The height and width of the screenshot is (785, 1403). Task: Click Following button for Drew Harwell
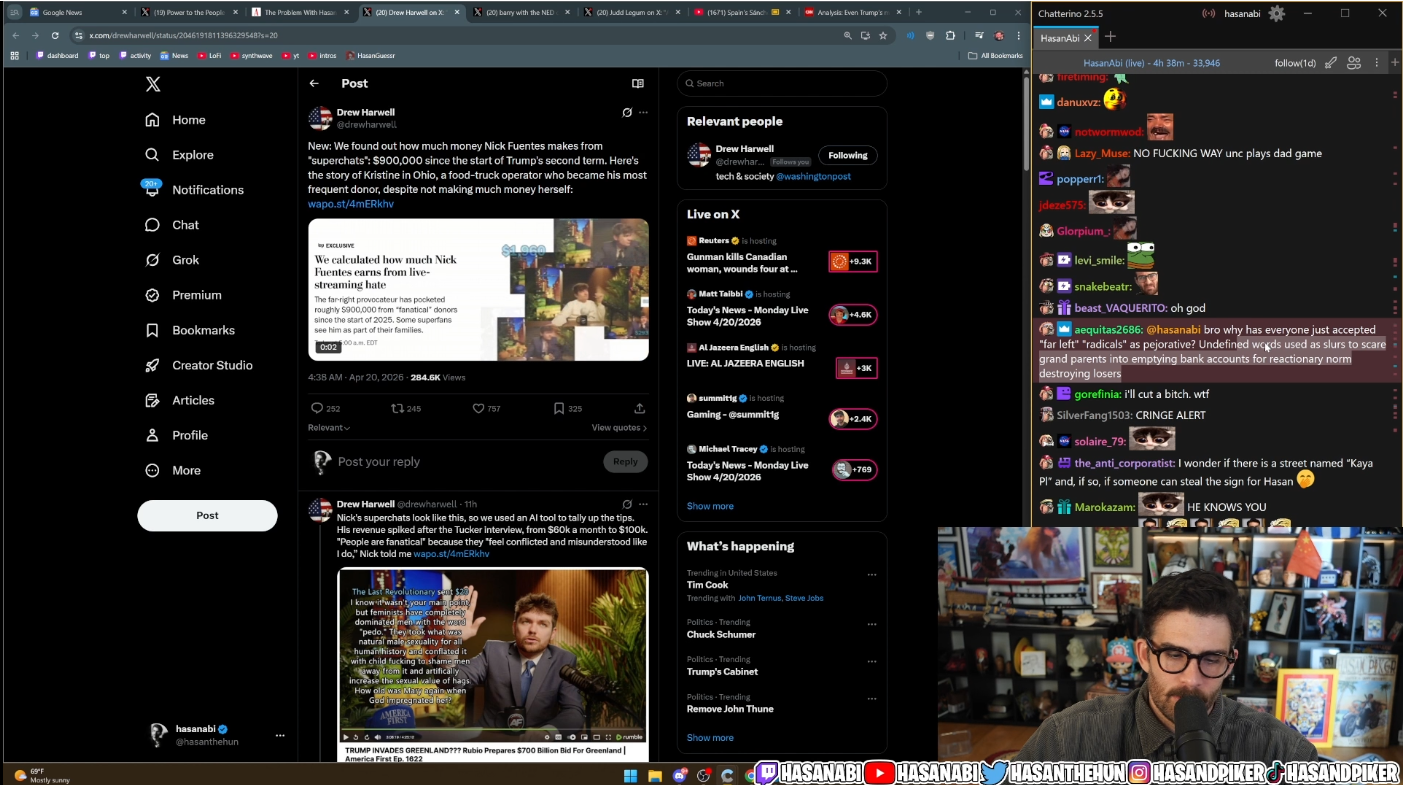coord(848,155)
